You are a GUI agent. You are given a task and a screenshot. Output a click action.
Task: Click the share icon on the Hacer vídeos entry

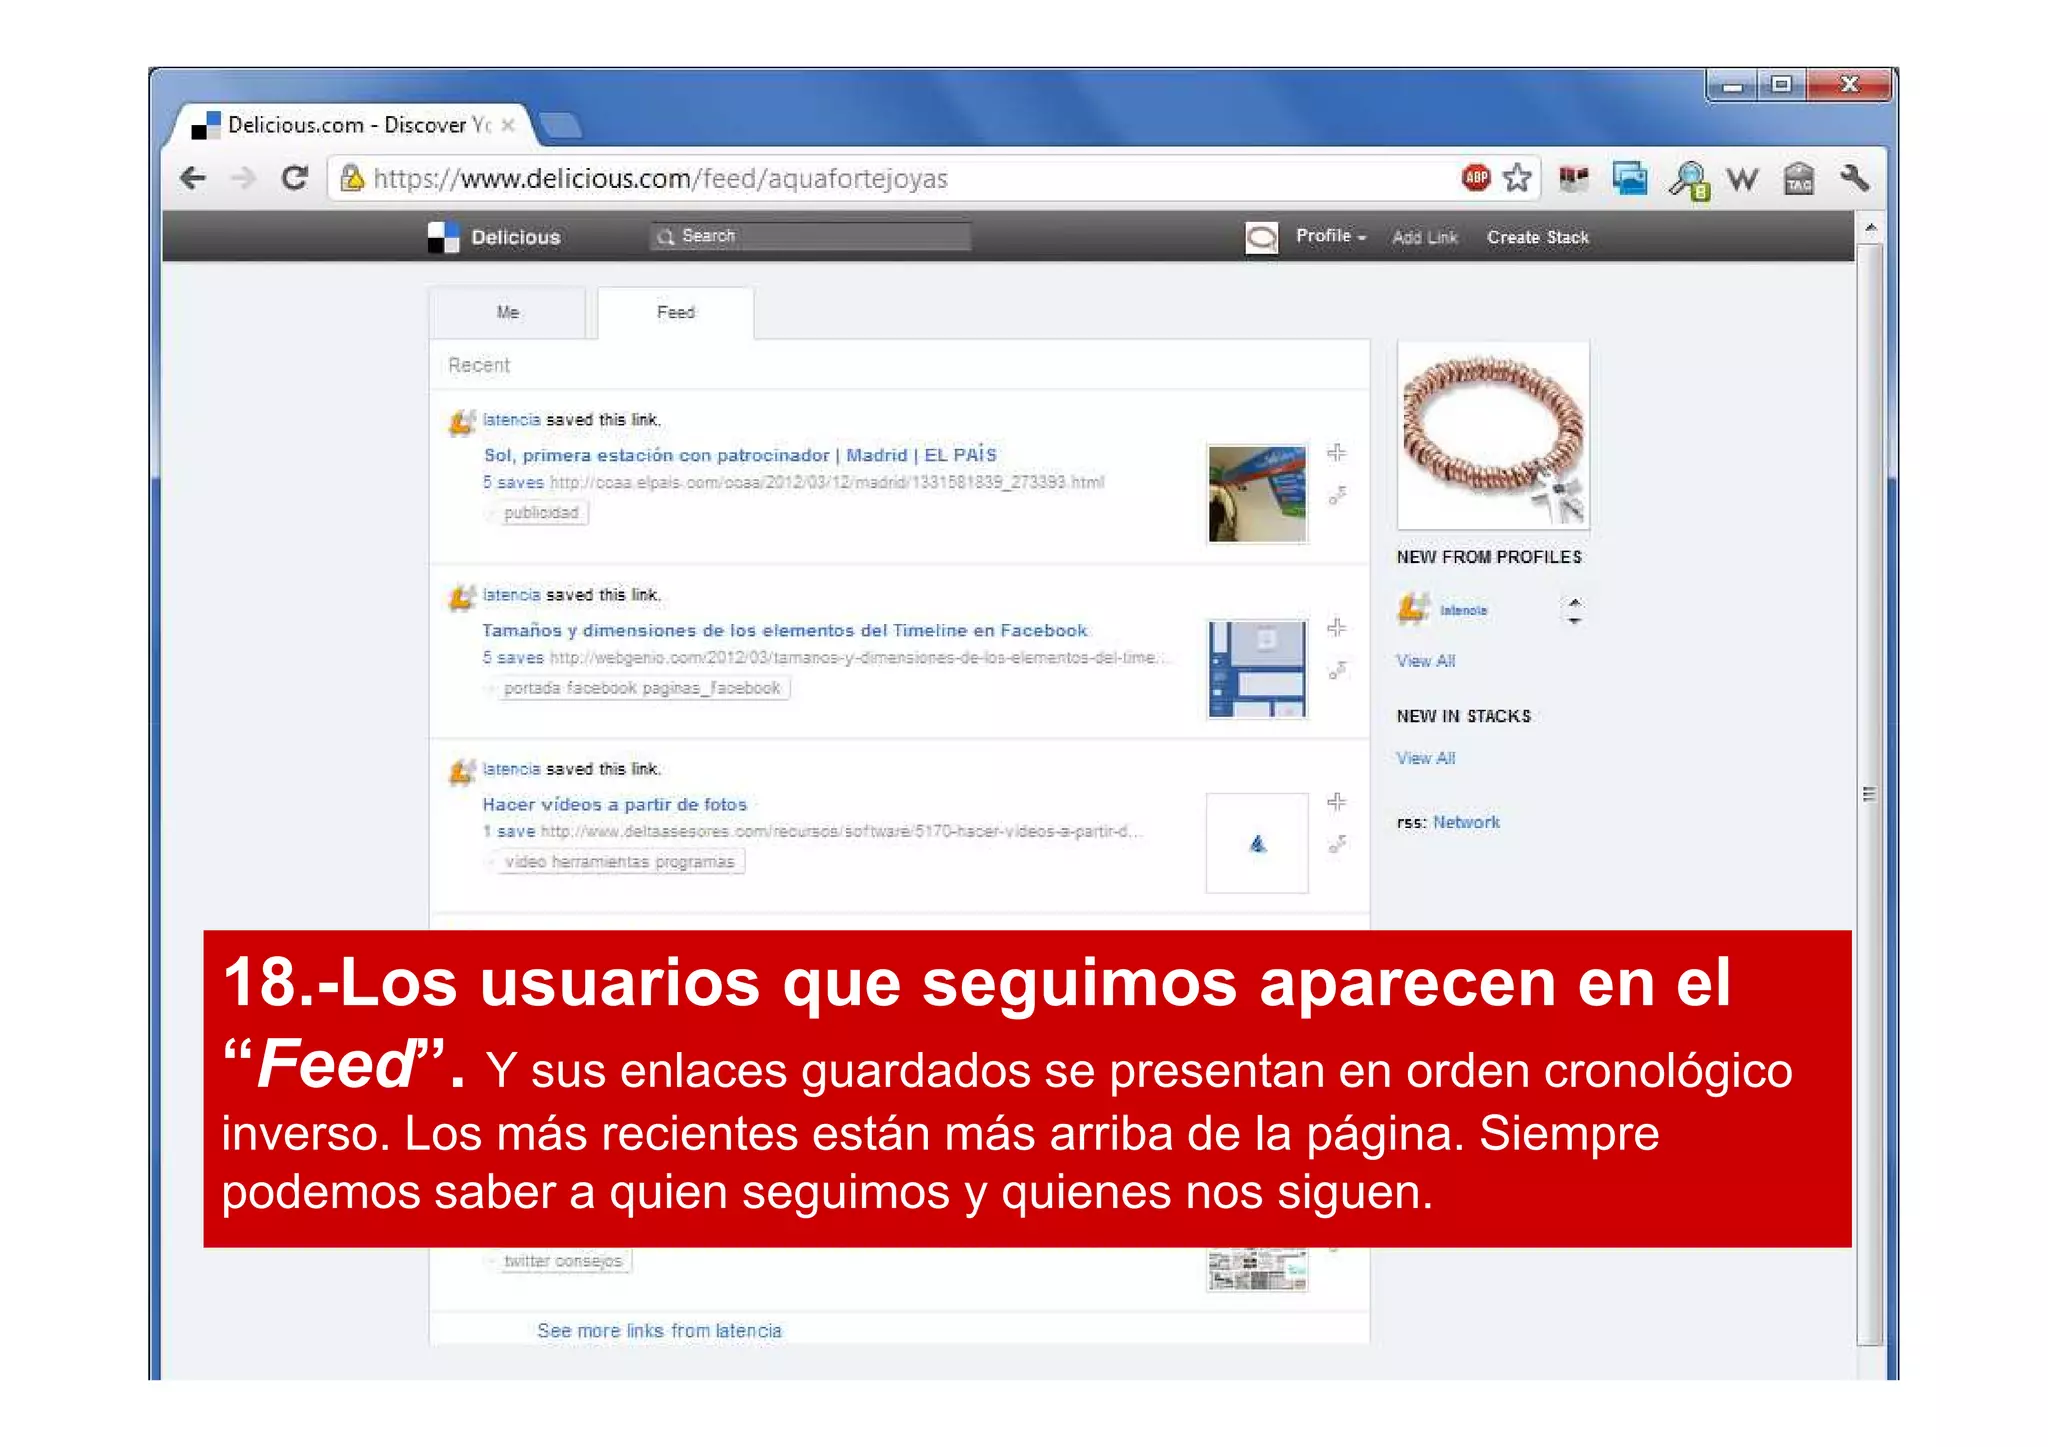1337,844
